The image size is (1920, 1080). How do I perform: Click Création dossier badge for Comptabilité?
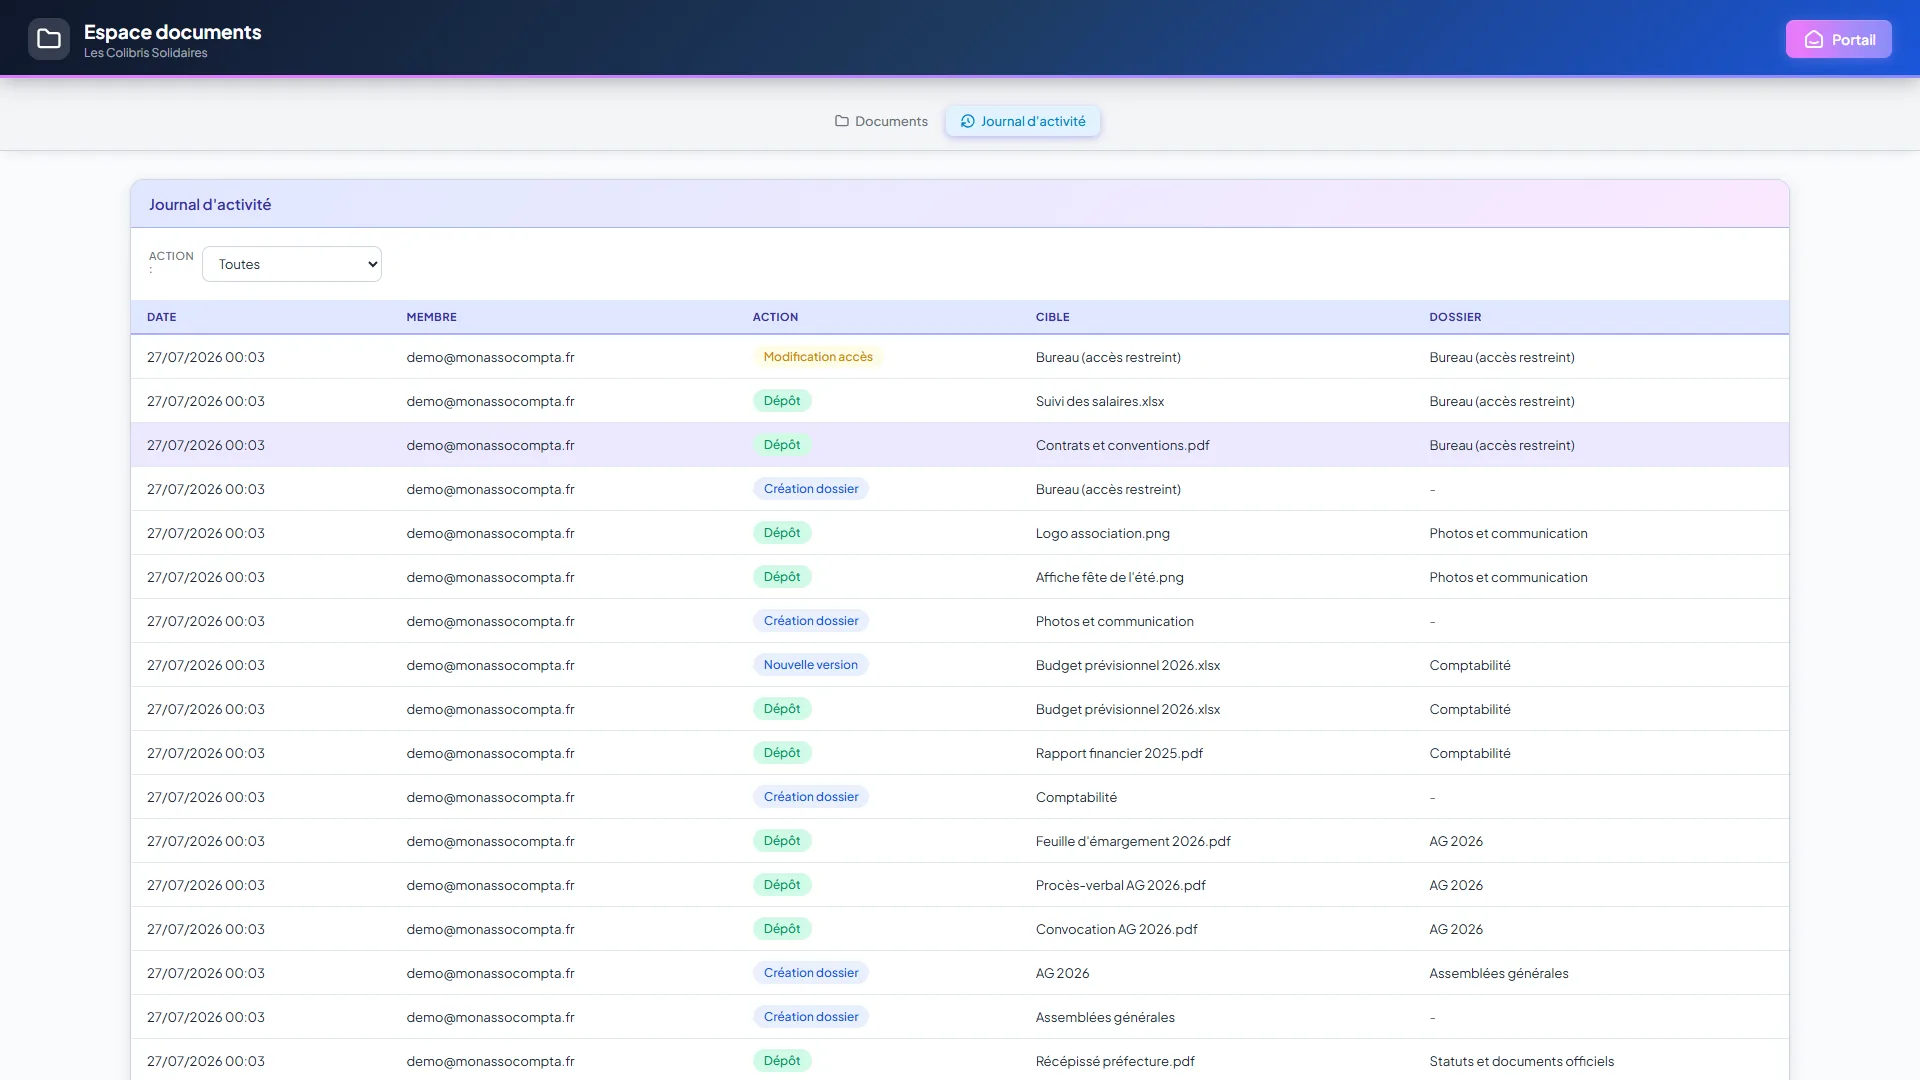tap(811, 797)
